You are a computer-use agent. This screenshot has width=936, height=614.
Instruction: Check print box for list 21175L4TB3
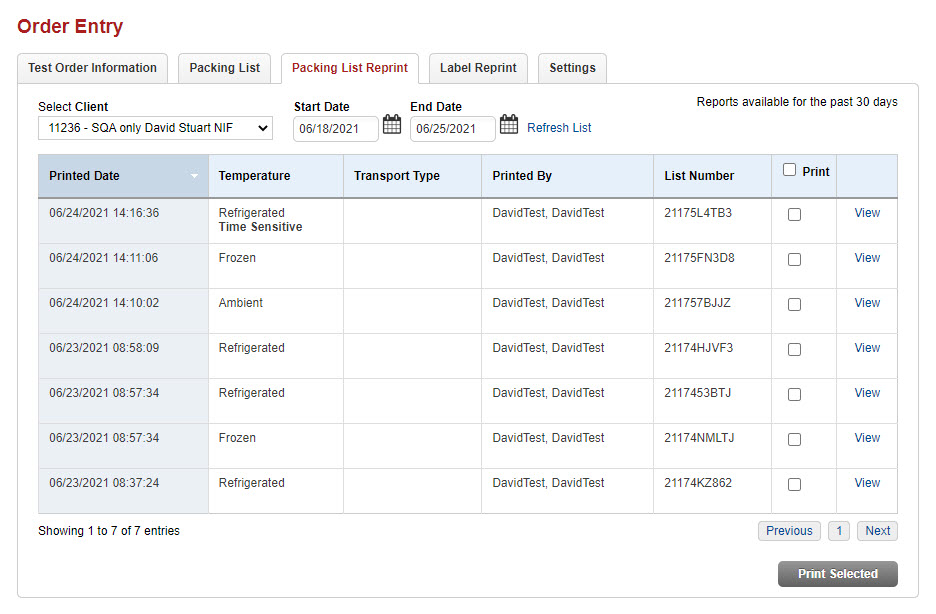tap(794, 214)
